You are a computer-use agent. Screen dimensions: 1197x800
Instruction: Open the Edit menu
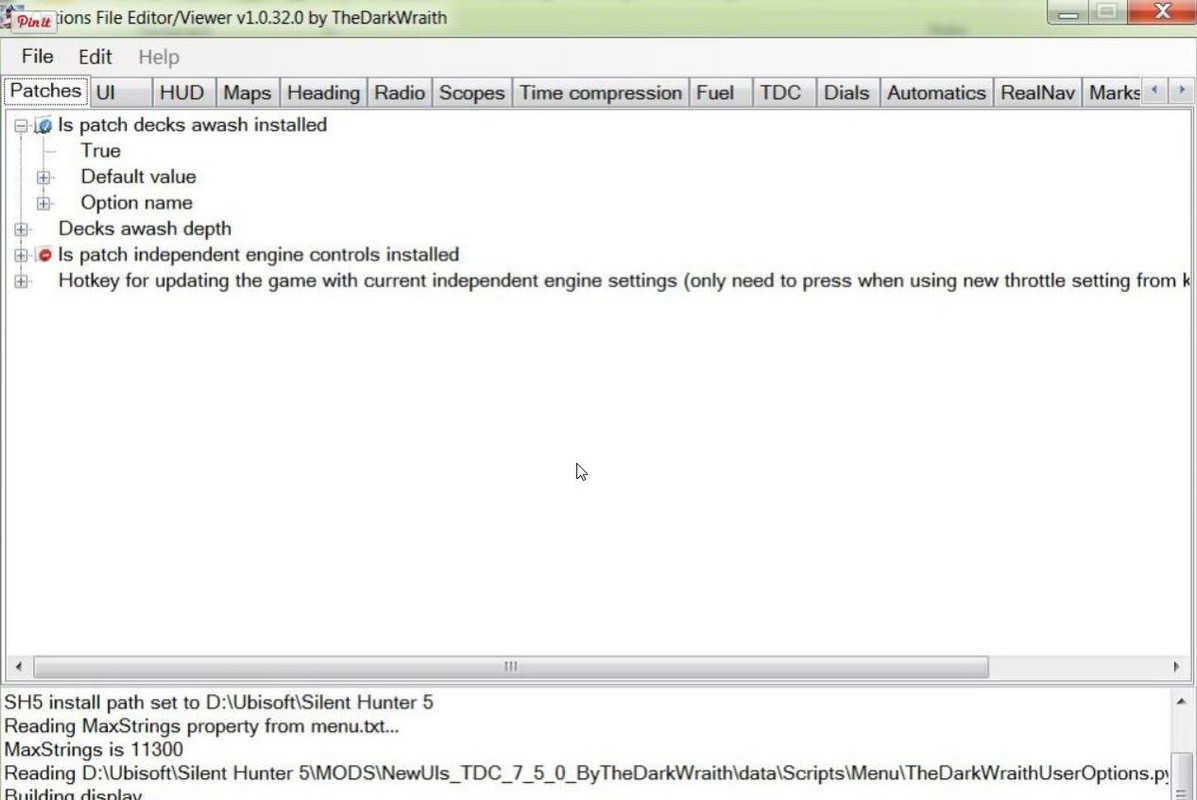coord(95,57)
